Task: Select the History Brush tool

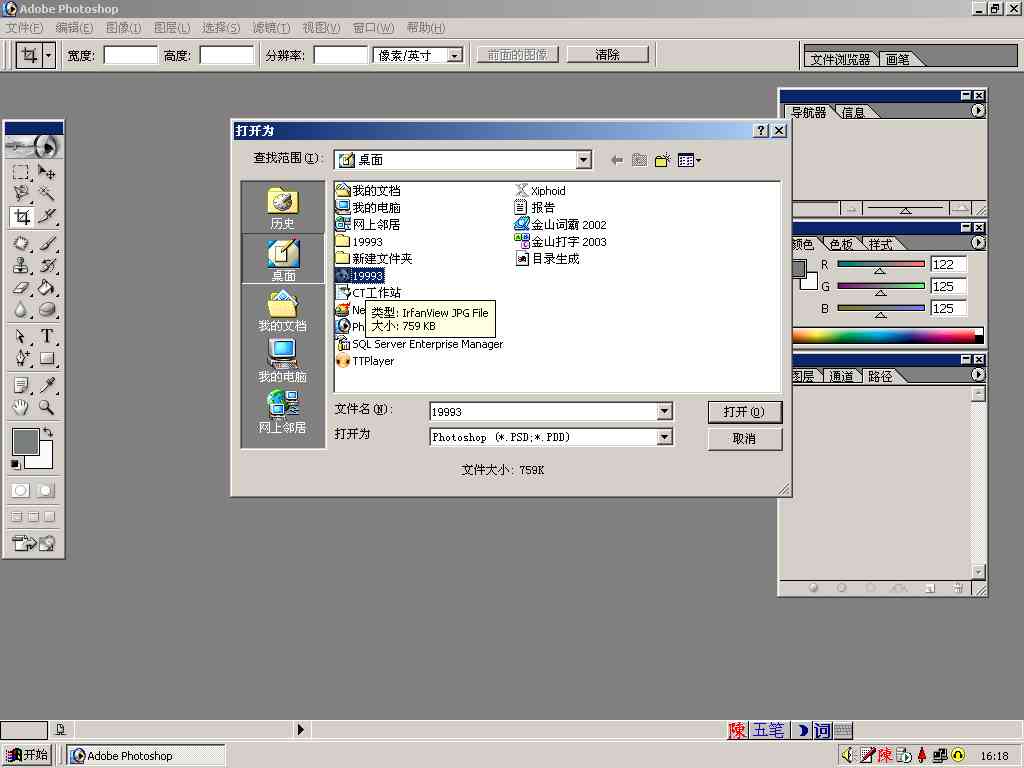Action: [x=46, y=265]
